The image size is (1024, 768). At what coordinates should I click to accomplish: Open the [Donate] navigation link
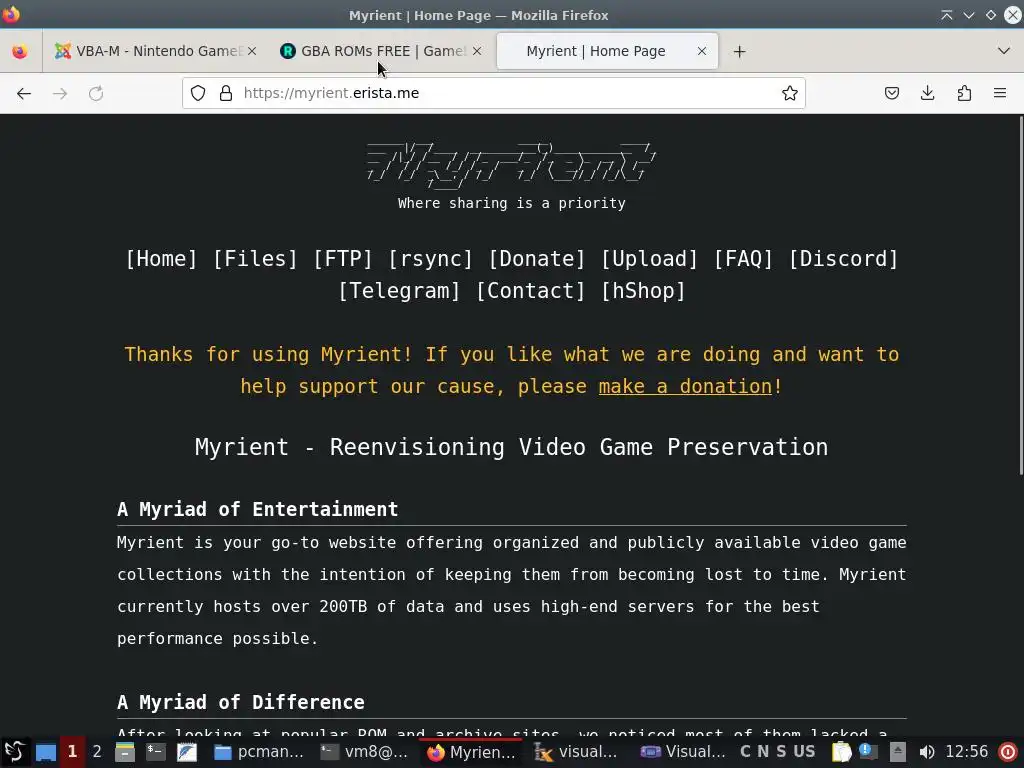(537, 259)
